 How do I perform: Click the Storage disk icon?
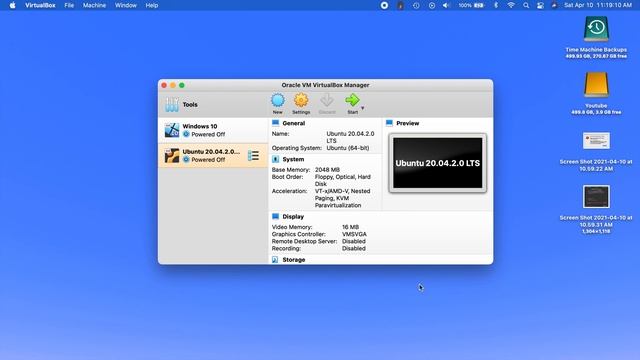[275, 260]
